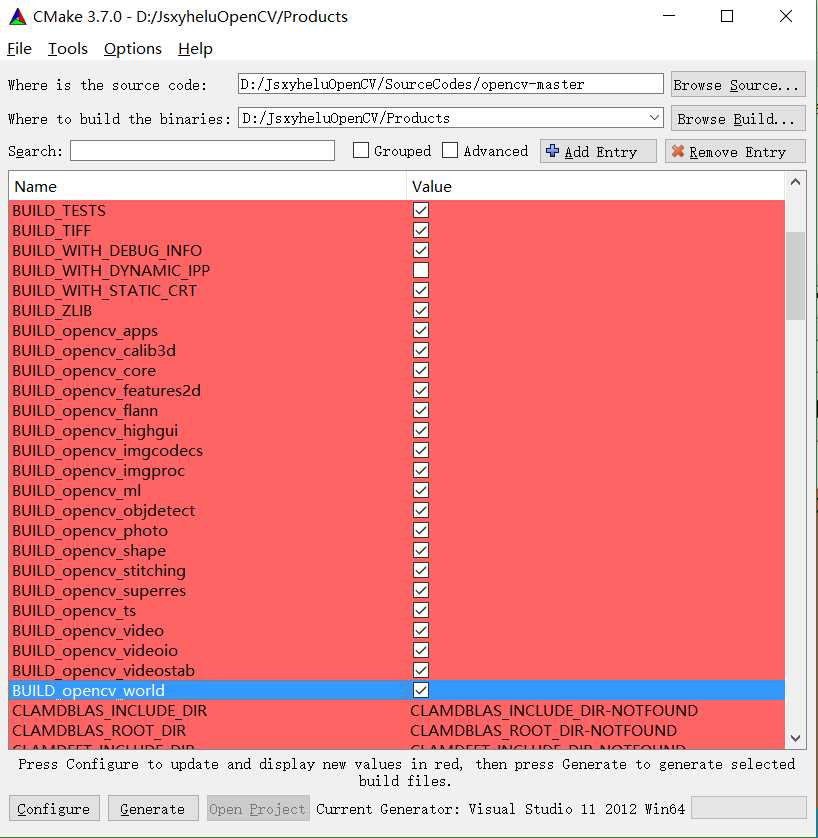Select the BUILD_opencv_stitching entry name
818x838 pixels.
99,571
